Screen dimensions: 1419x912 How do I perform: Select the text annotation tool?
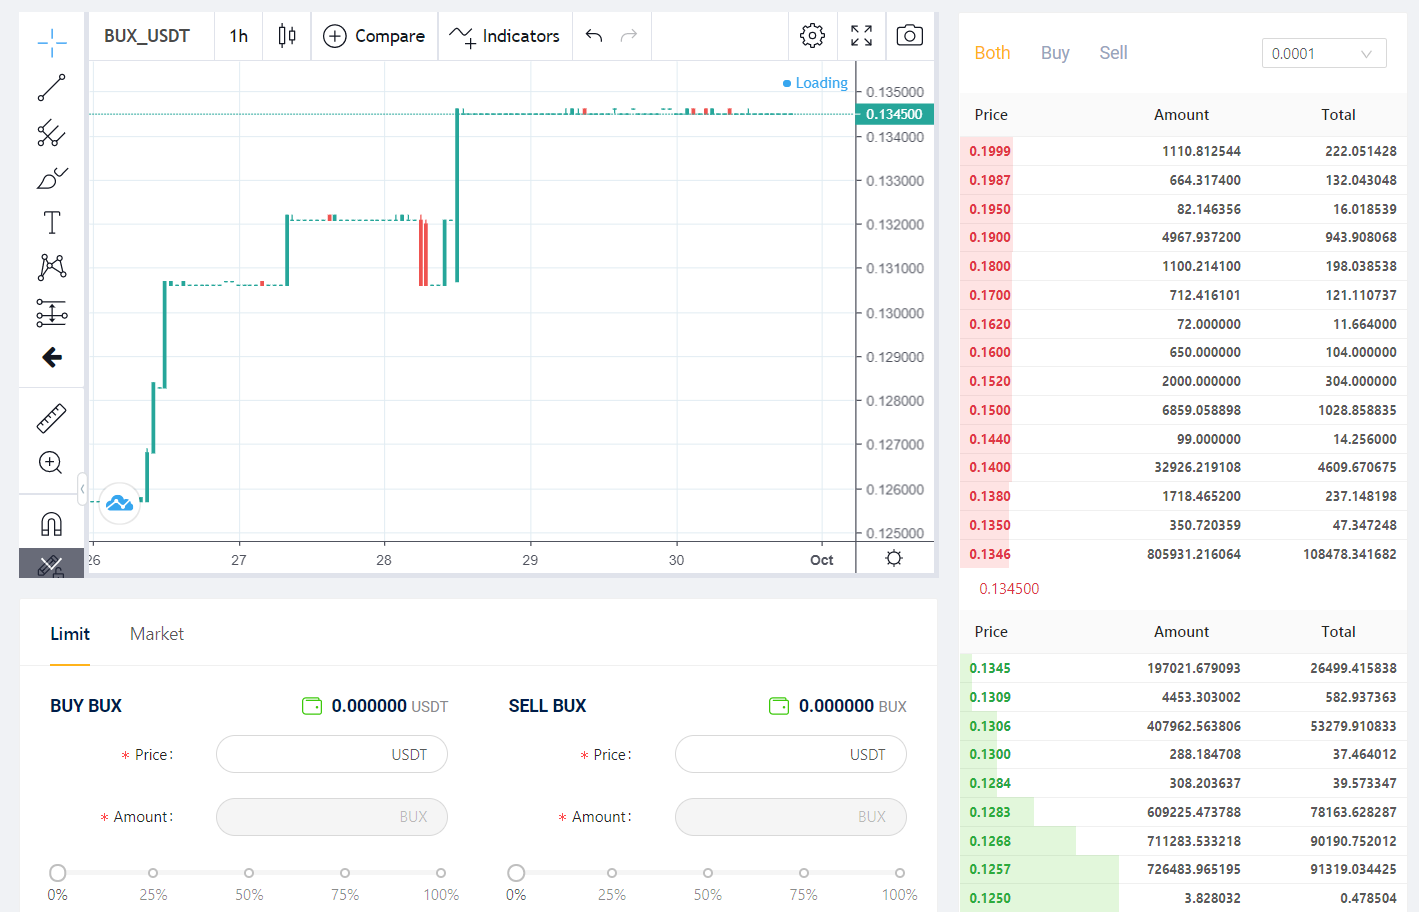tap(52, 222)
